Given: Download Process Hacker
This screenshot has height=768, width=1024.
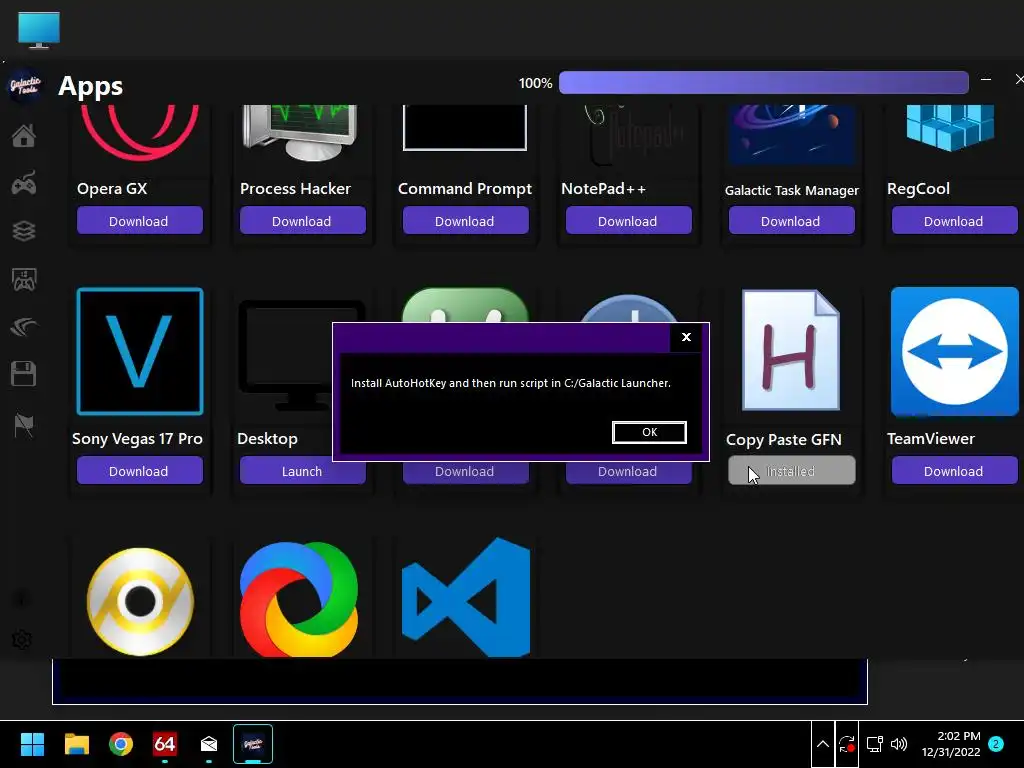Looking at the screenshot, I should 302,221.
